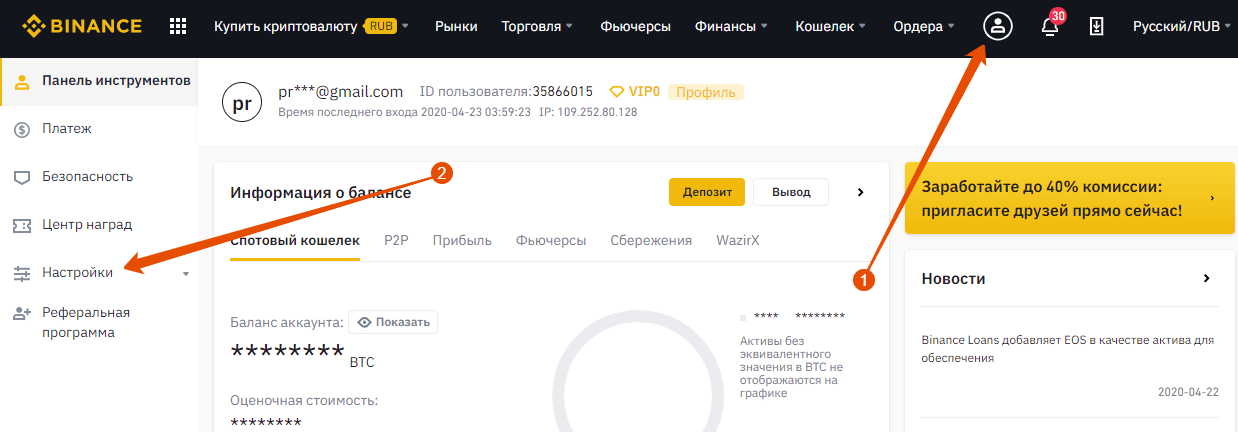Click arrow on referral commission banner
The image size is (1238, 432).
1213,199
